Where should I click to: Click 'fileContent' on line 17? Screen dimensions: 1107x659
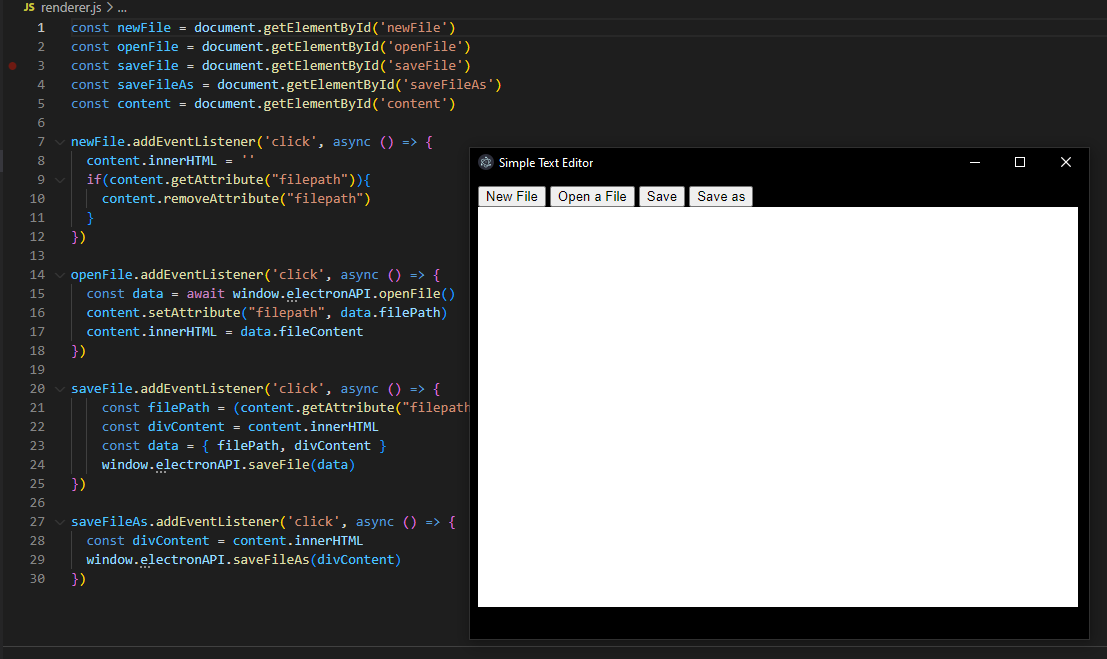click(x=321, y=332)
